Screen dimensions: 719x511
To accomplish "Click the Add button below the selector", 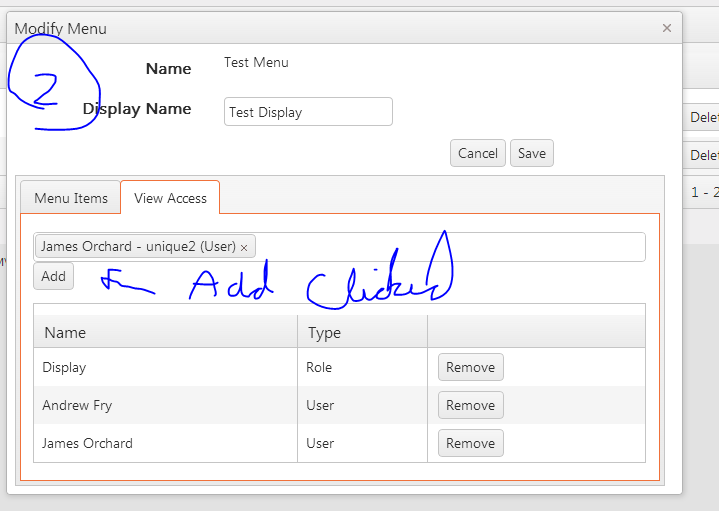I will point(53,276).
